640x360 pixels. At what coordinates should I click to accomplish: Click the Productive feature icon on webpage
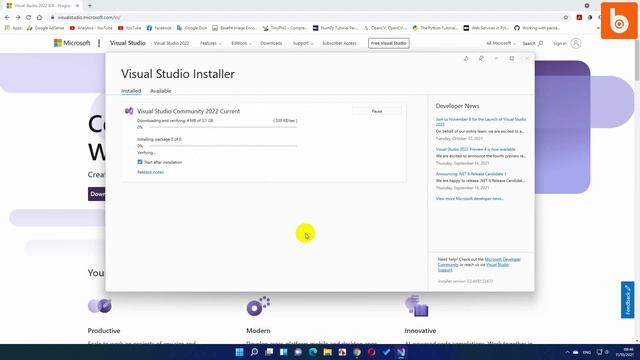click(100, 306)
